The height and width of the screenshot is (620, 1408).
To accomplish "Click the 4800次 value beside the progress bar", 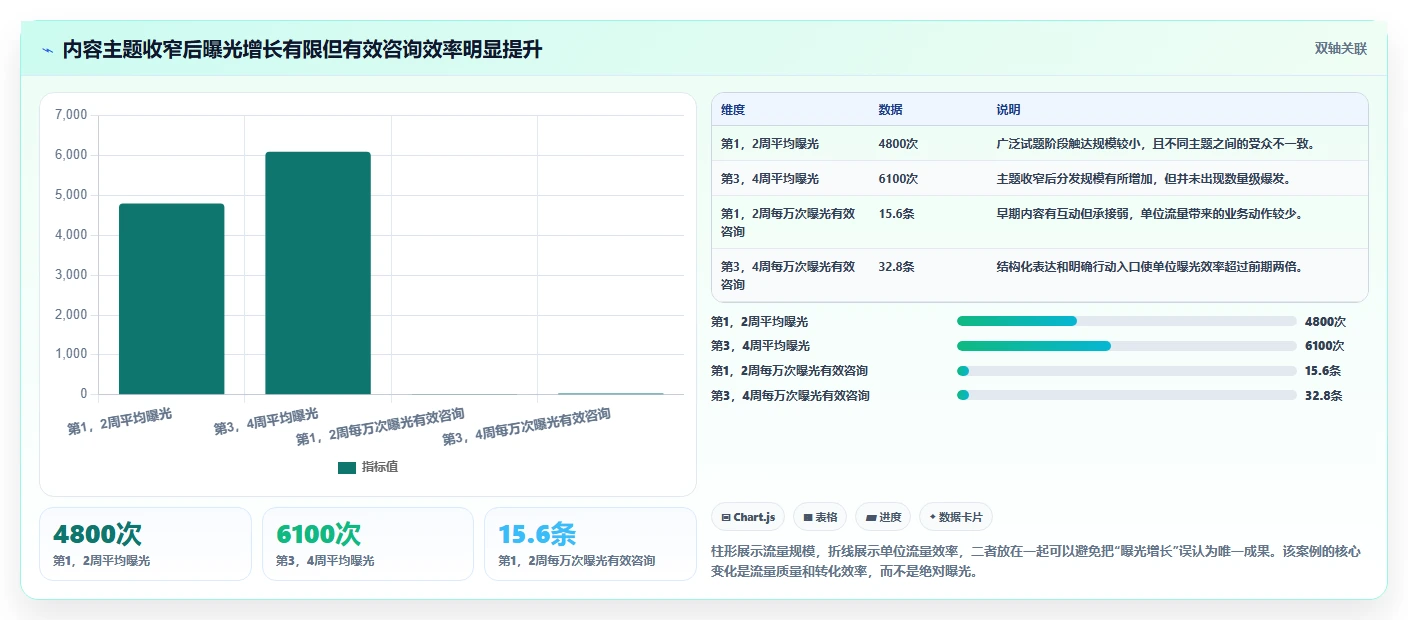I will coord(1325,322).
